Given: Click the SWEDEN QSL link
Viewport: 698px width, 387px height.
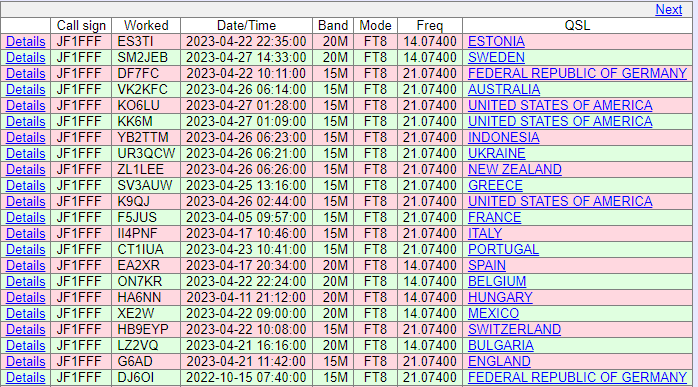Looking at the screenshot, I should (x=496, y=57).
